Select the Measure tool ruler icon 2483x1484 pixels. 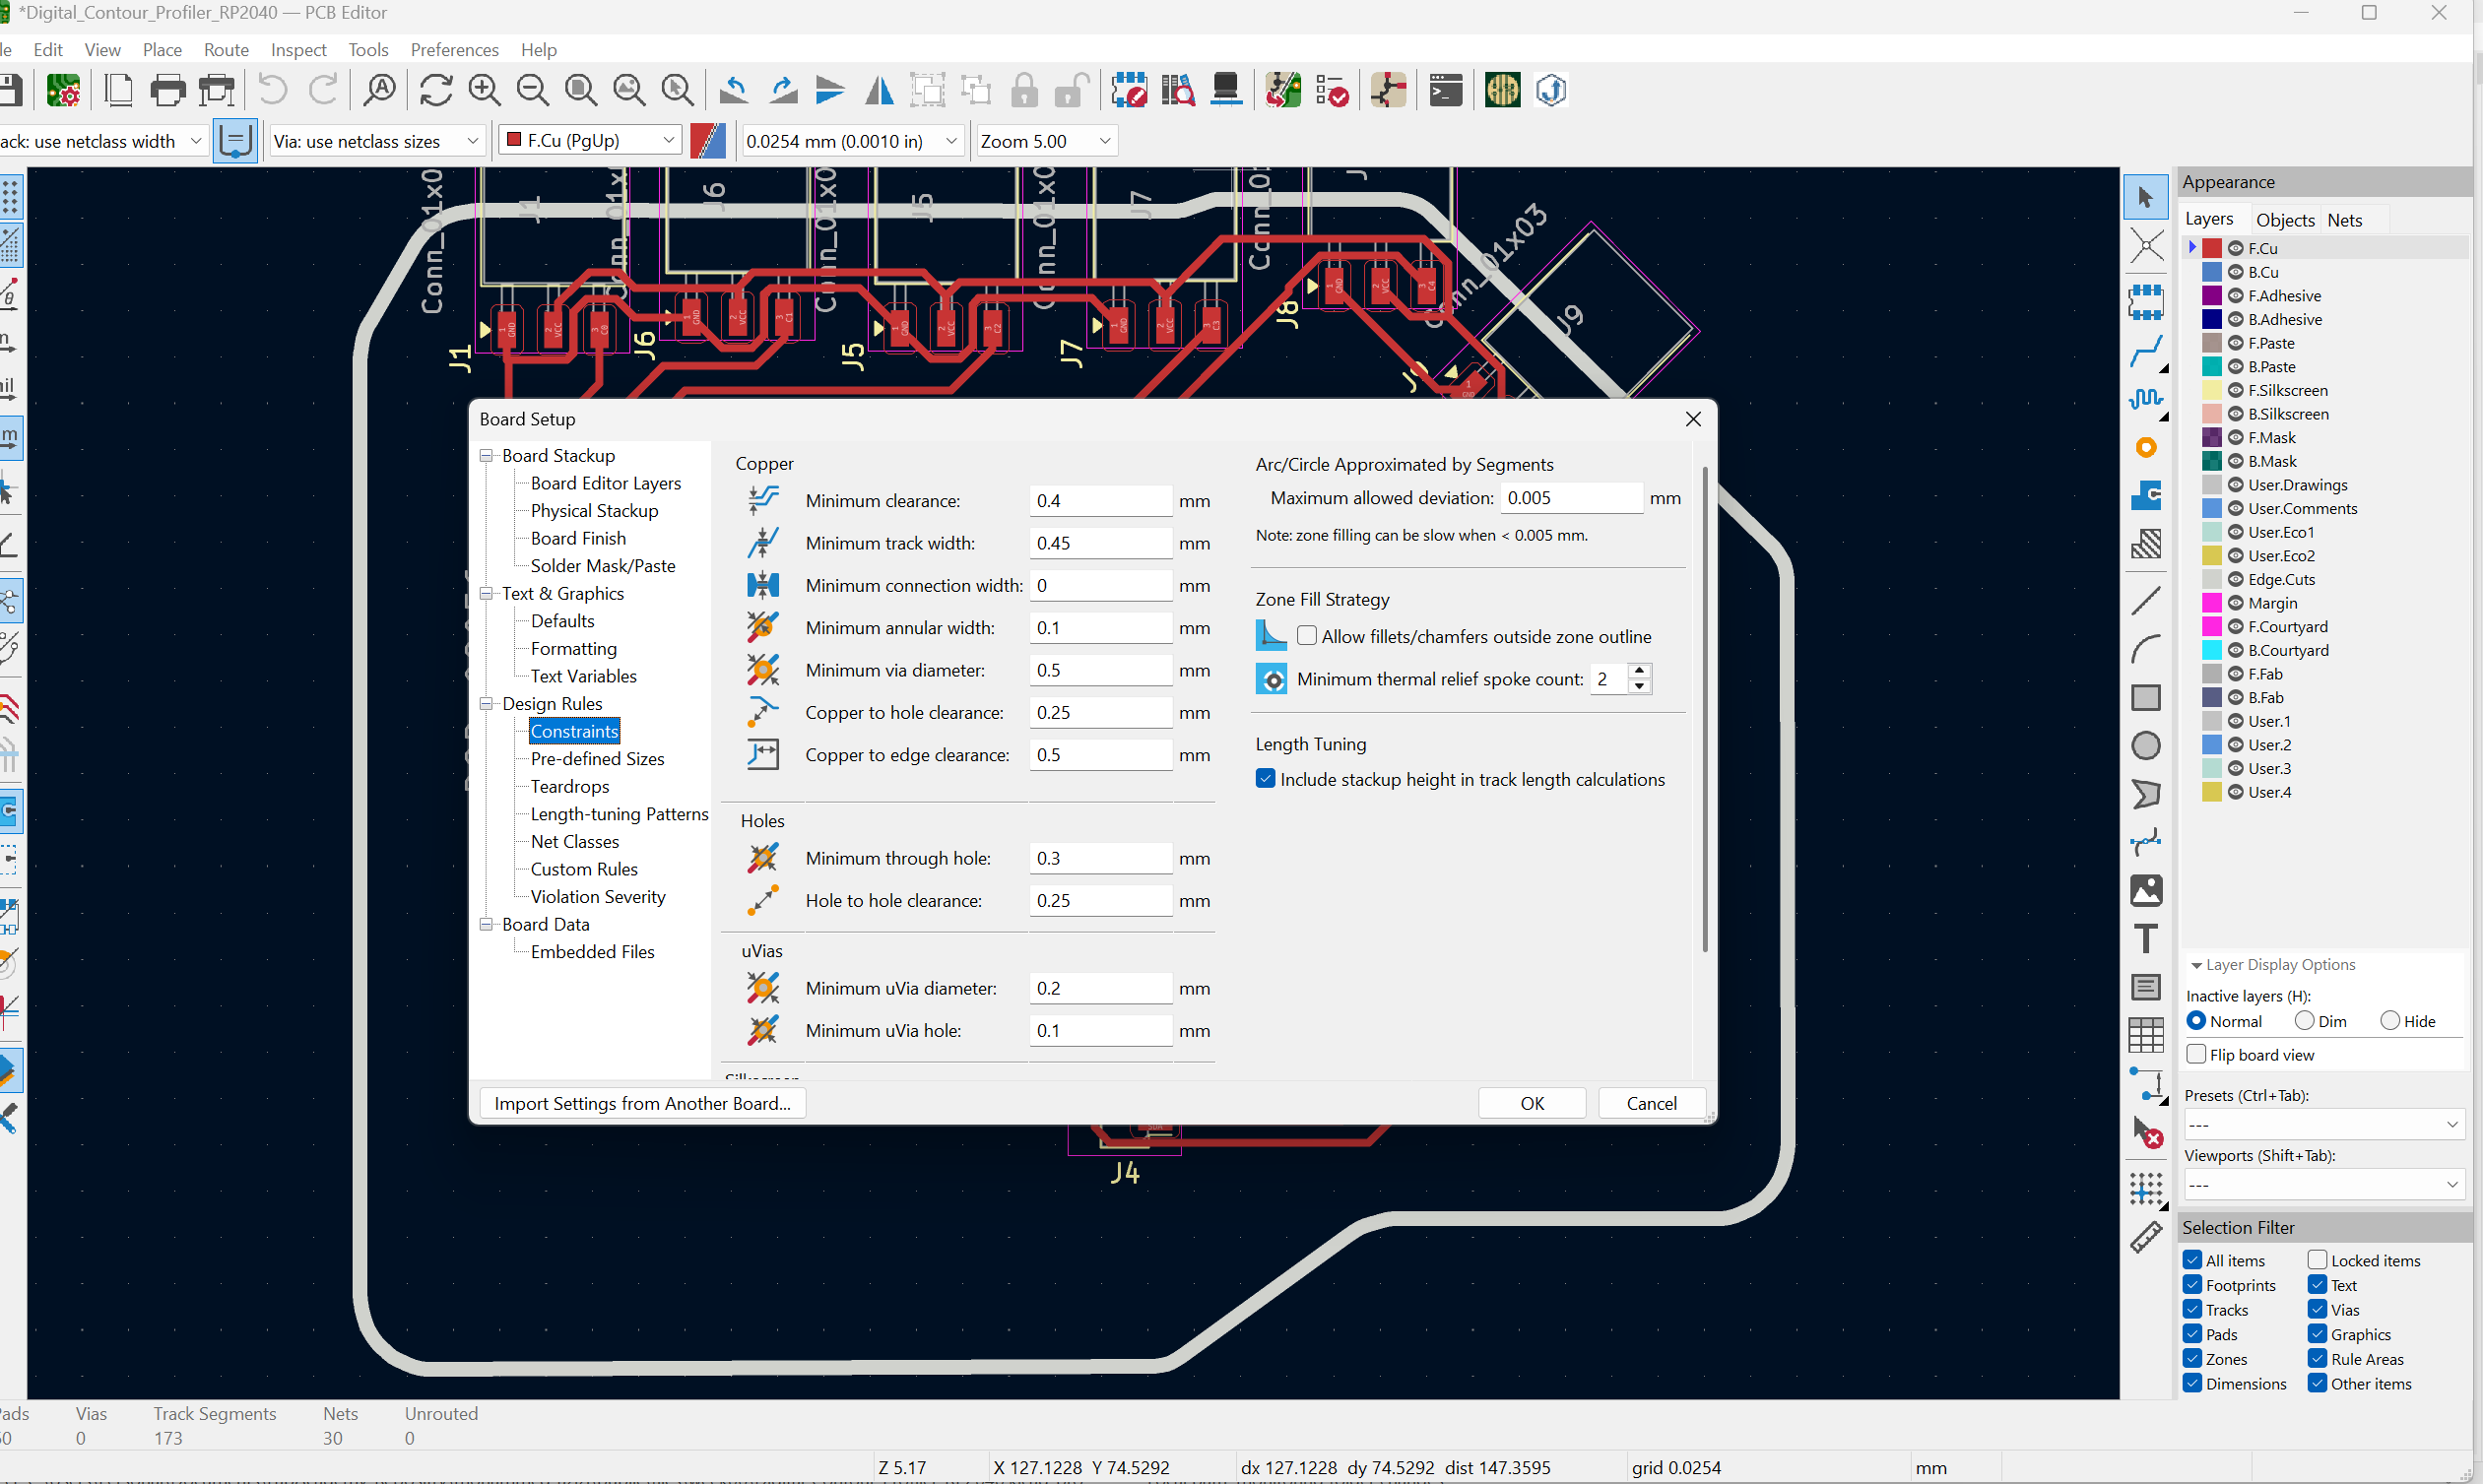tap(2146, 1237)
